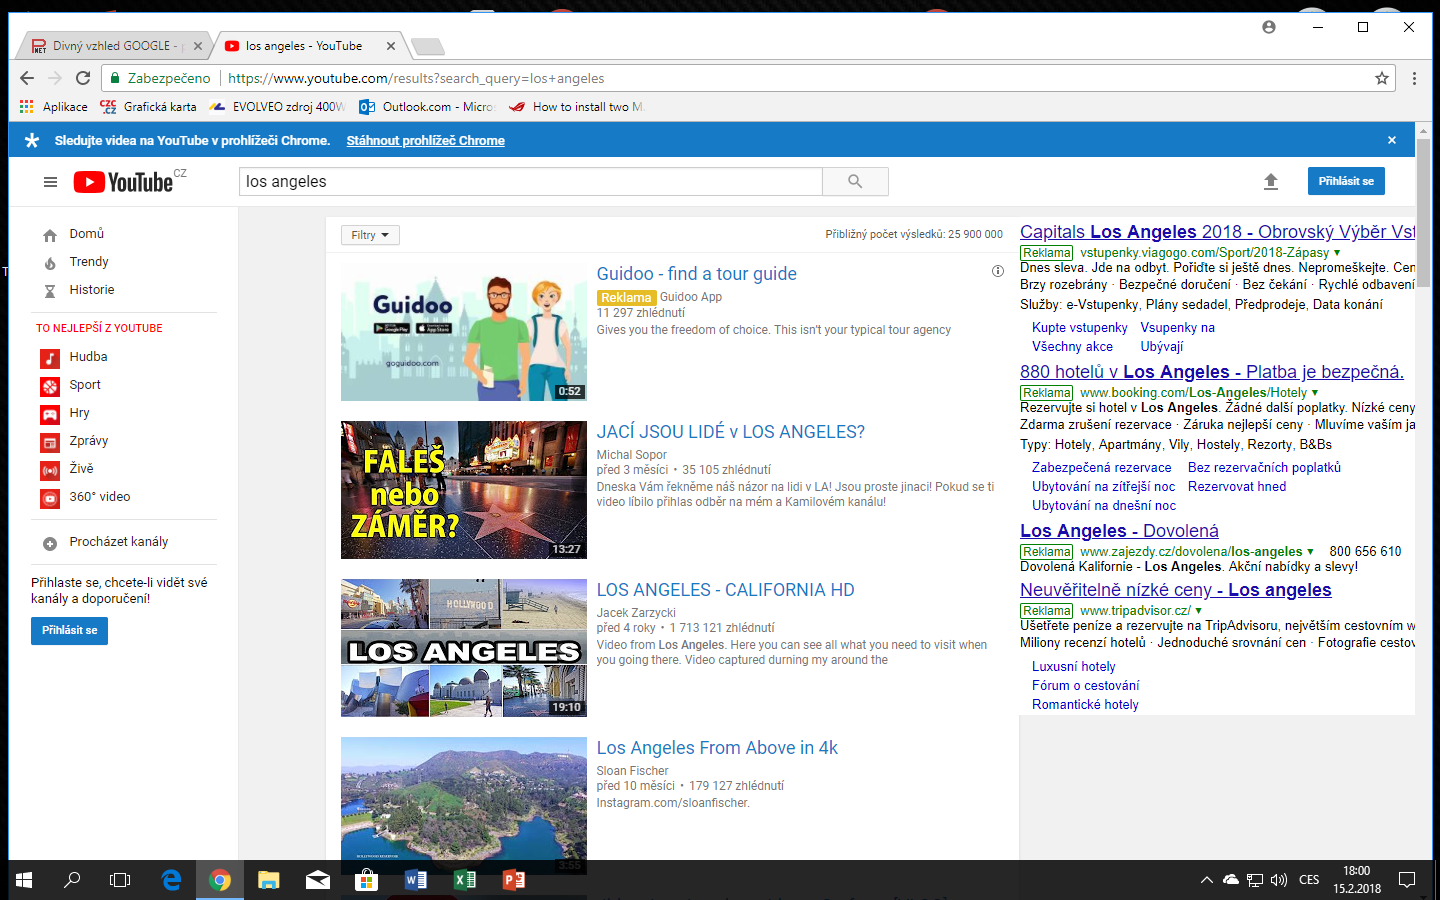Open the Živě live channel
The image size is (1440, 900).
pyautogui.click(x=81, y=469)
